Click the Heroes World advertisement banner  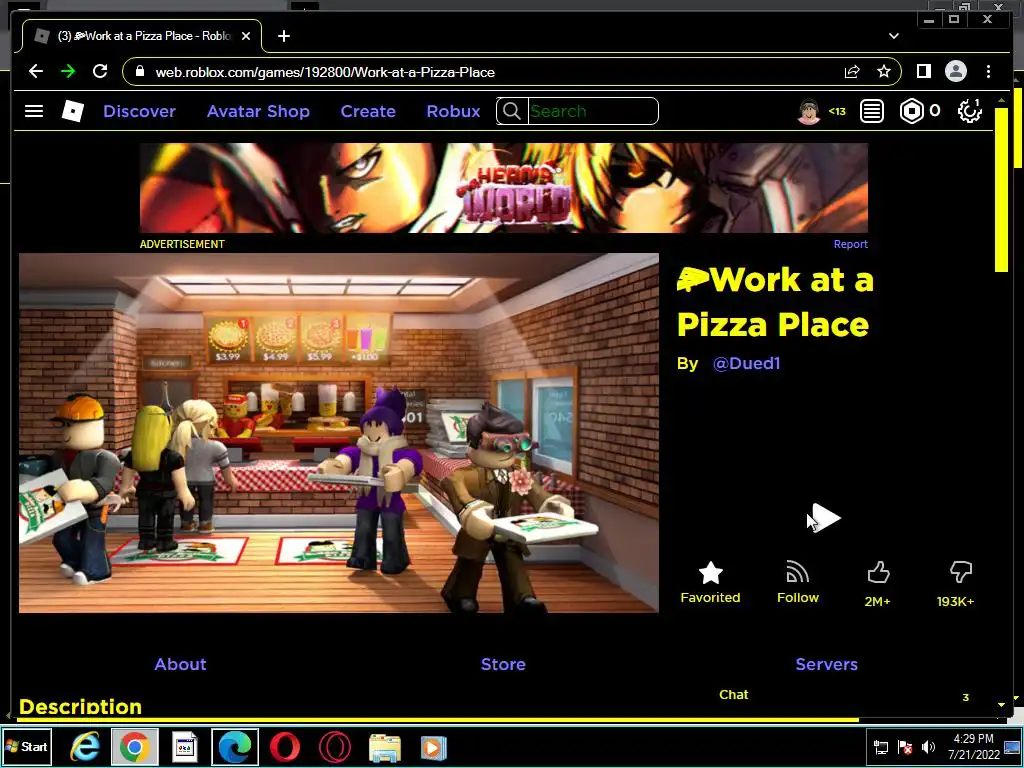tap(504, 188)
